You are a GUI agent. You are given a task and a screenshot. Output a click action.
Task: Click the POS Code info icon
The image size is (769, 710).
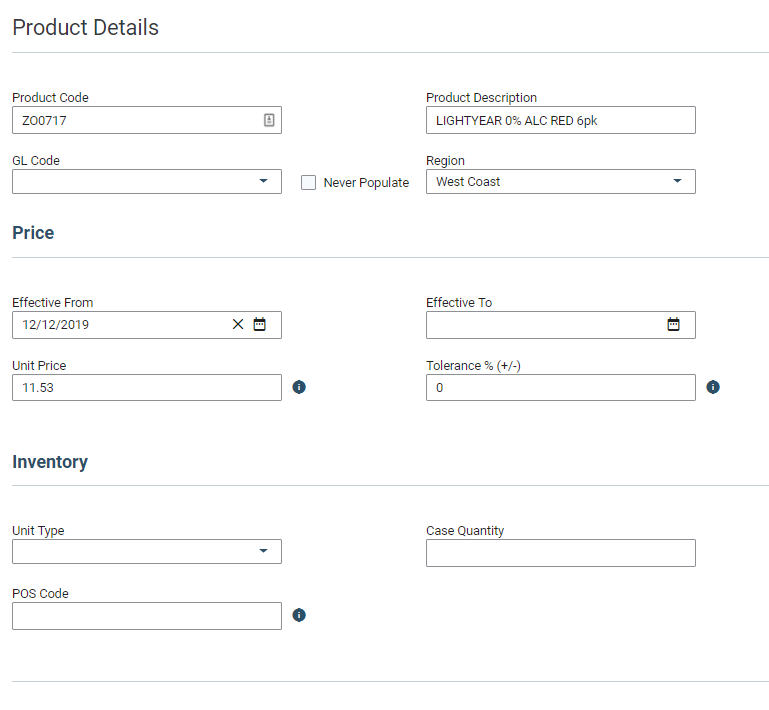click(299, 615)
